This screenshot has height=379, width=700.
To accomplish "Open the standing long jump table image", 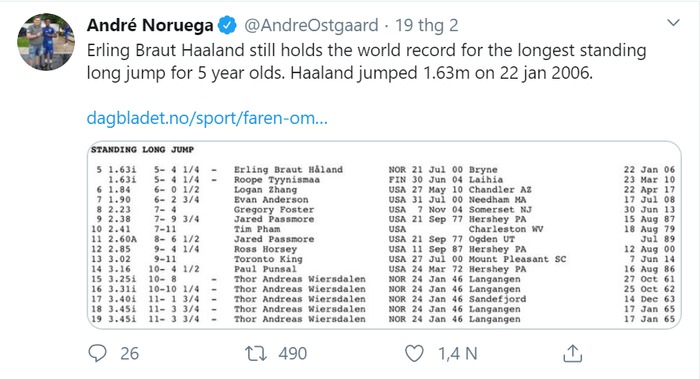I will click(x=384, y=235).
